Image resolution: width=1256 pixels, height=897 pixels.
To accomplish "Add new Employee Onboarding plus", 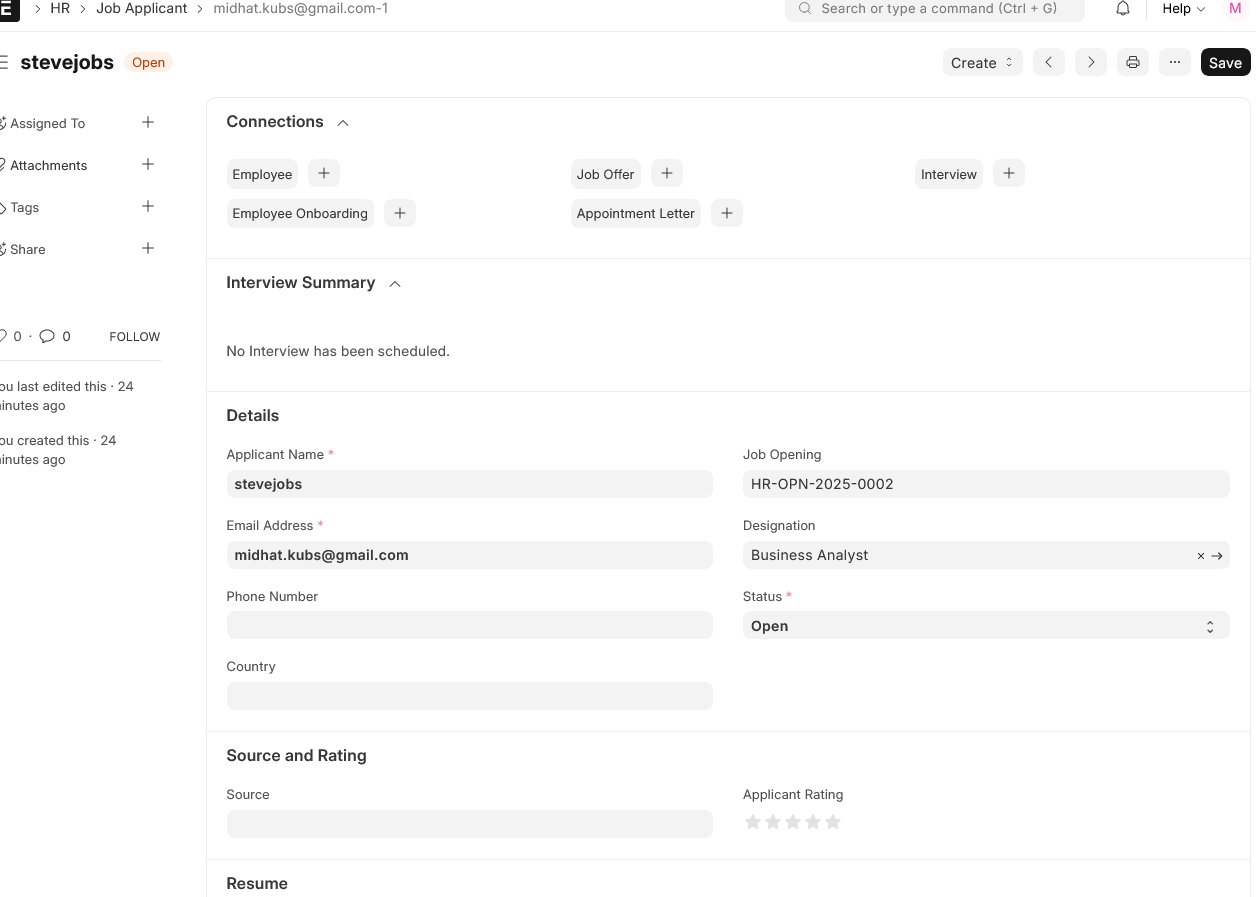I will 400,213.
